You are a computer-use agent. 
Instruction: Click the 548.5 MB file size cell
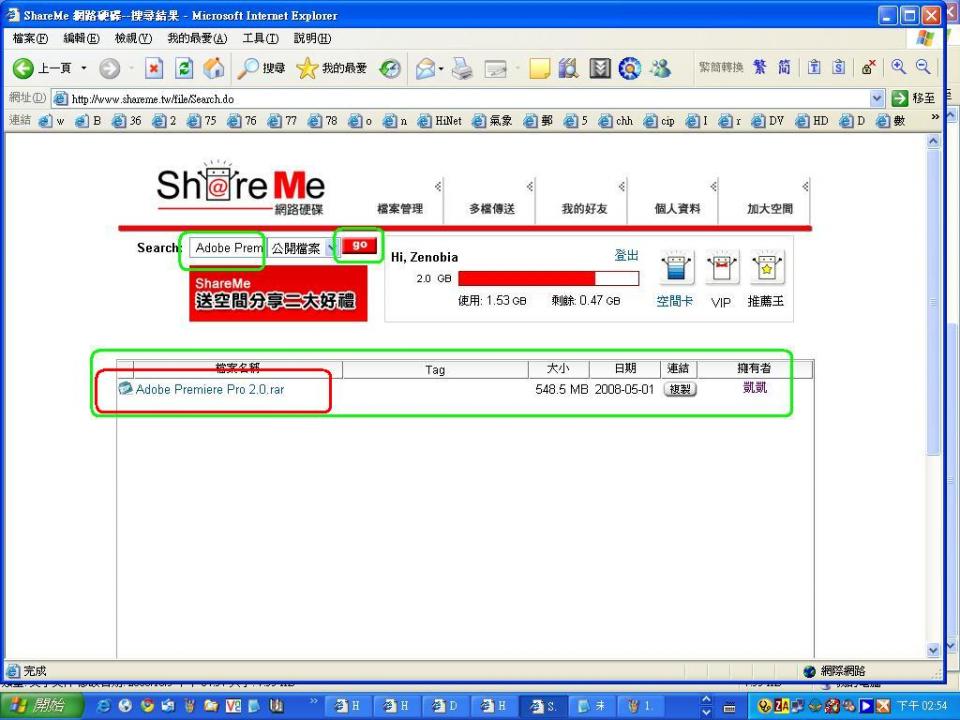pos(561,389)
